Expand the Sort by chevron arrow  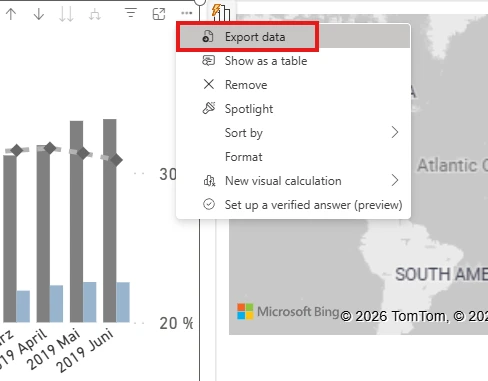pos(395,132)
